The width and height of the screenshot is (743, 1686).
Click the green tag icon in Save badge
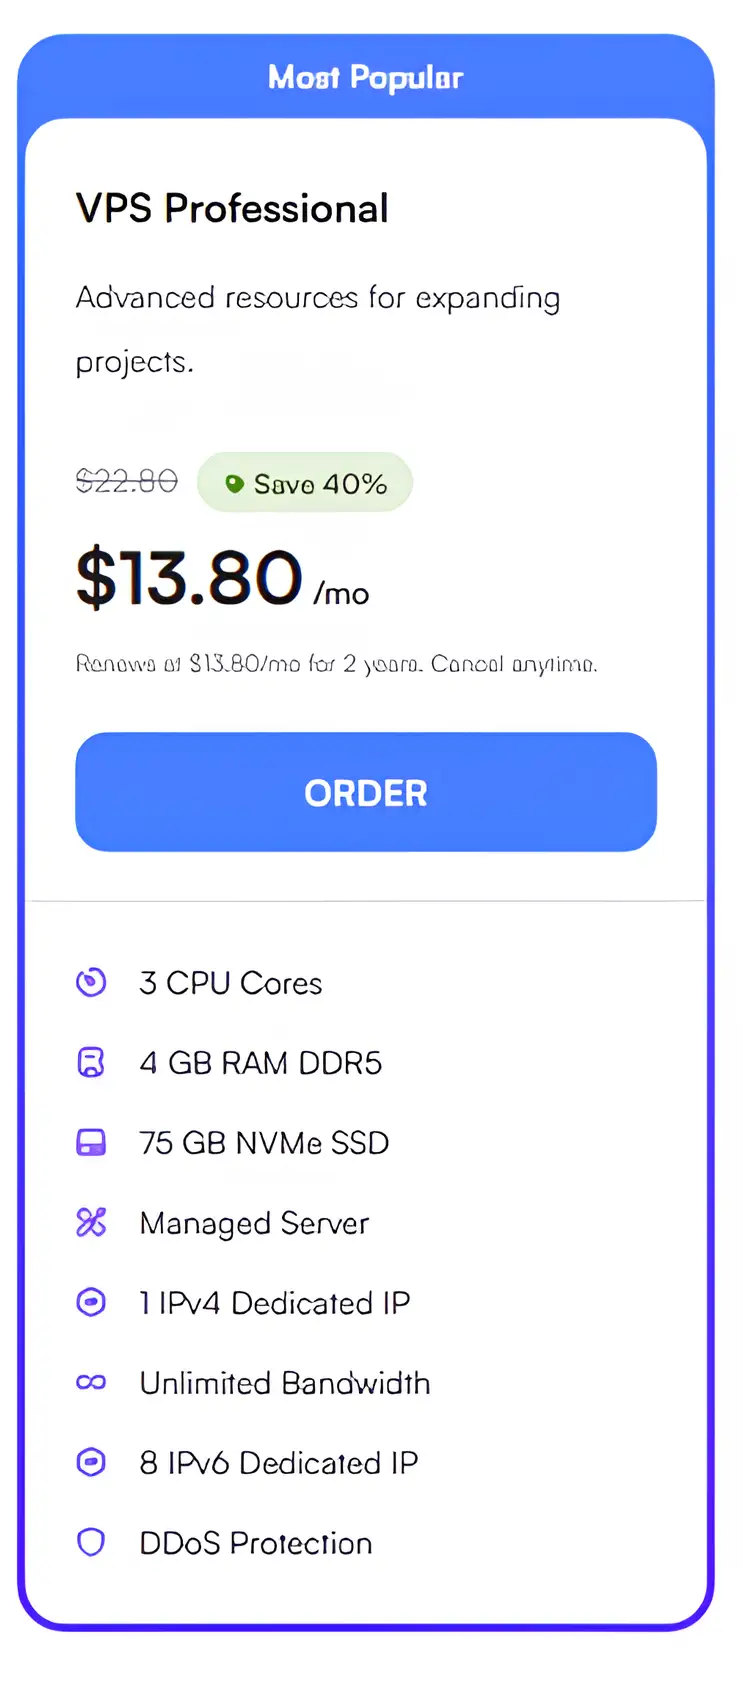click(x=234, y=484)
